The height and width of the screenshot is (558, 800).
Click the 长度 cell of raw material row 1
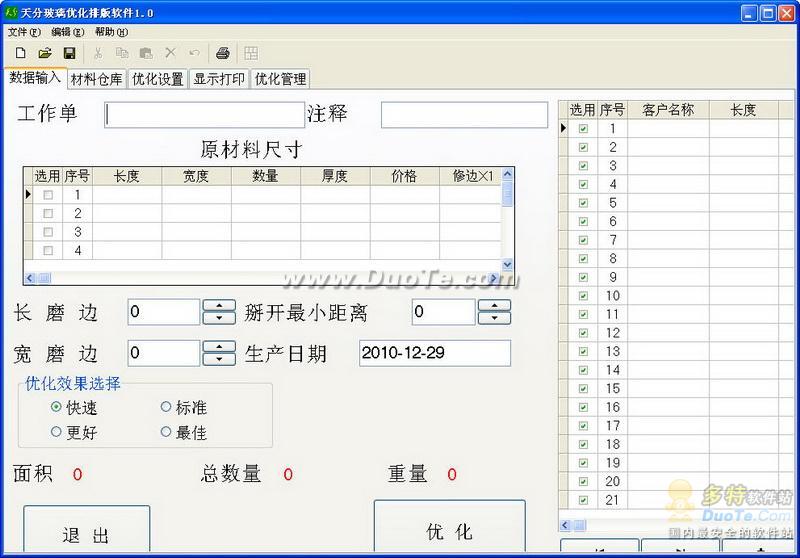click(127, 195)
